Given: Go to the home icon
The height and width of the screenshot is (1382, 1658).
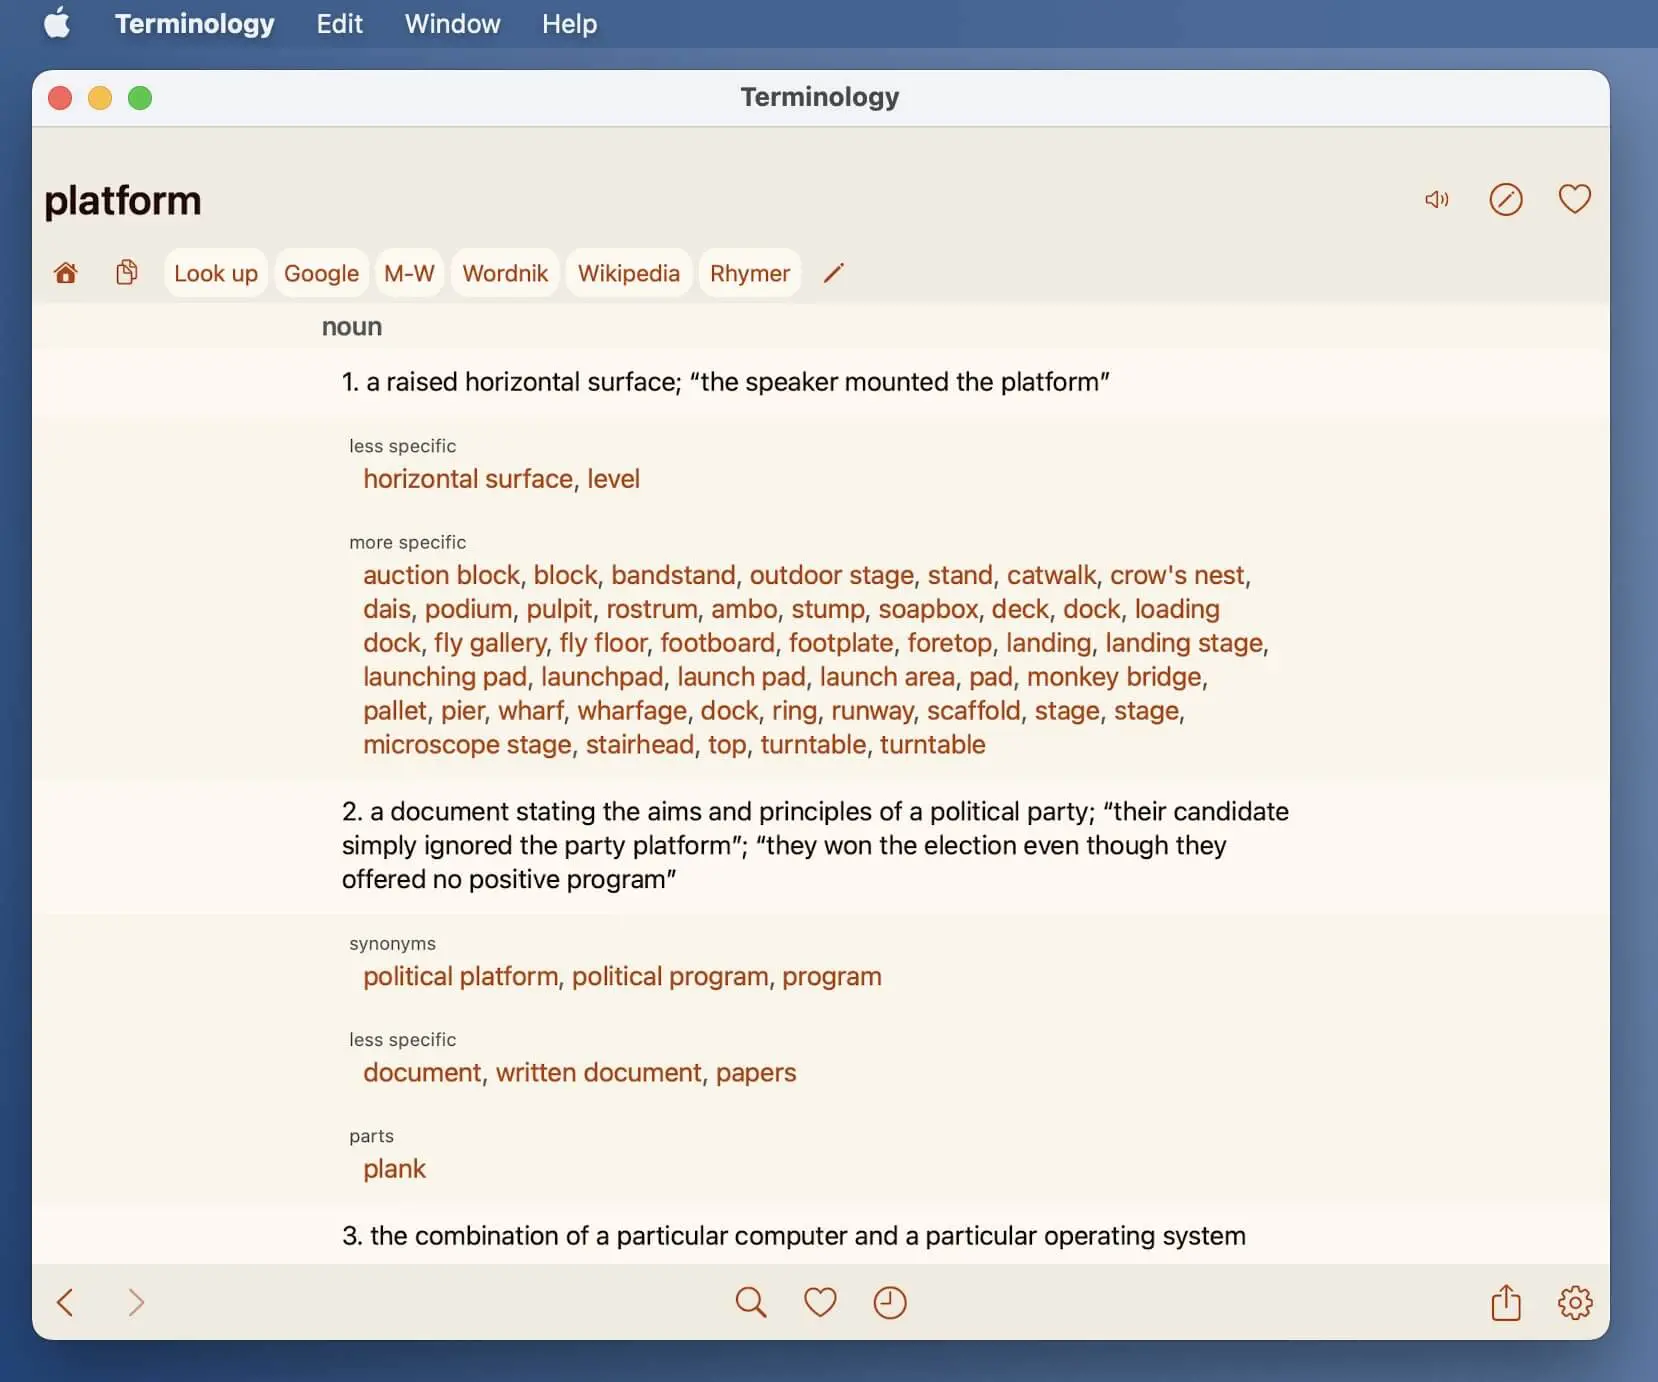Looking at the screenshot, I should tap(66, 272).
